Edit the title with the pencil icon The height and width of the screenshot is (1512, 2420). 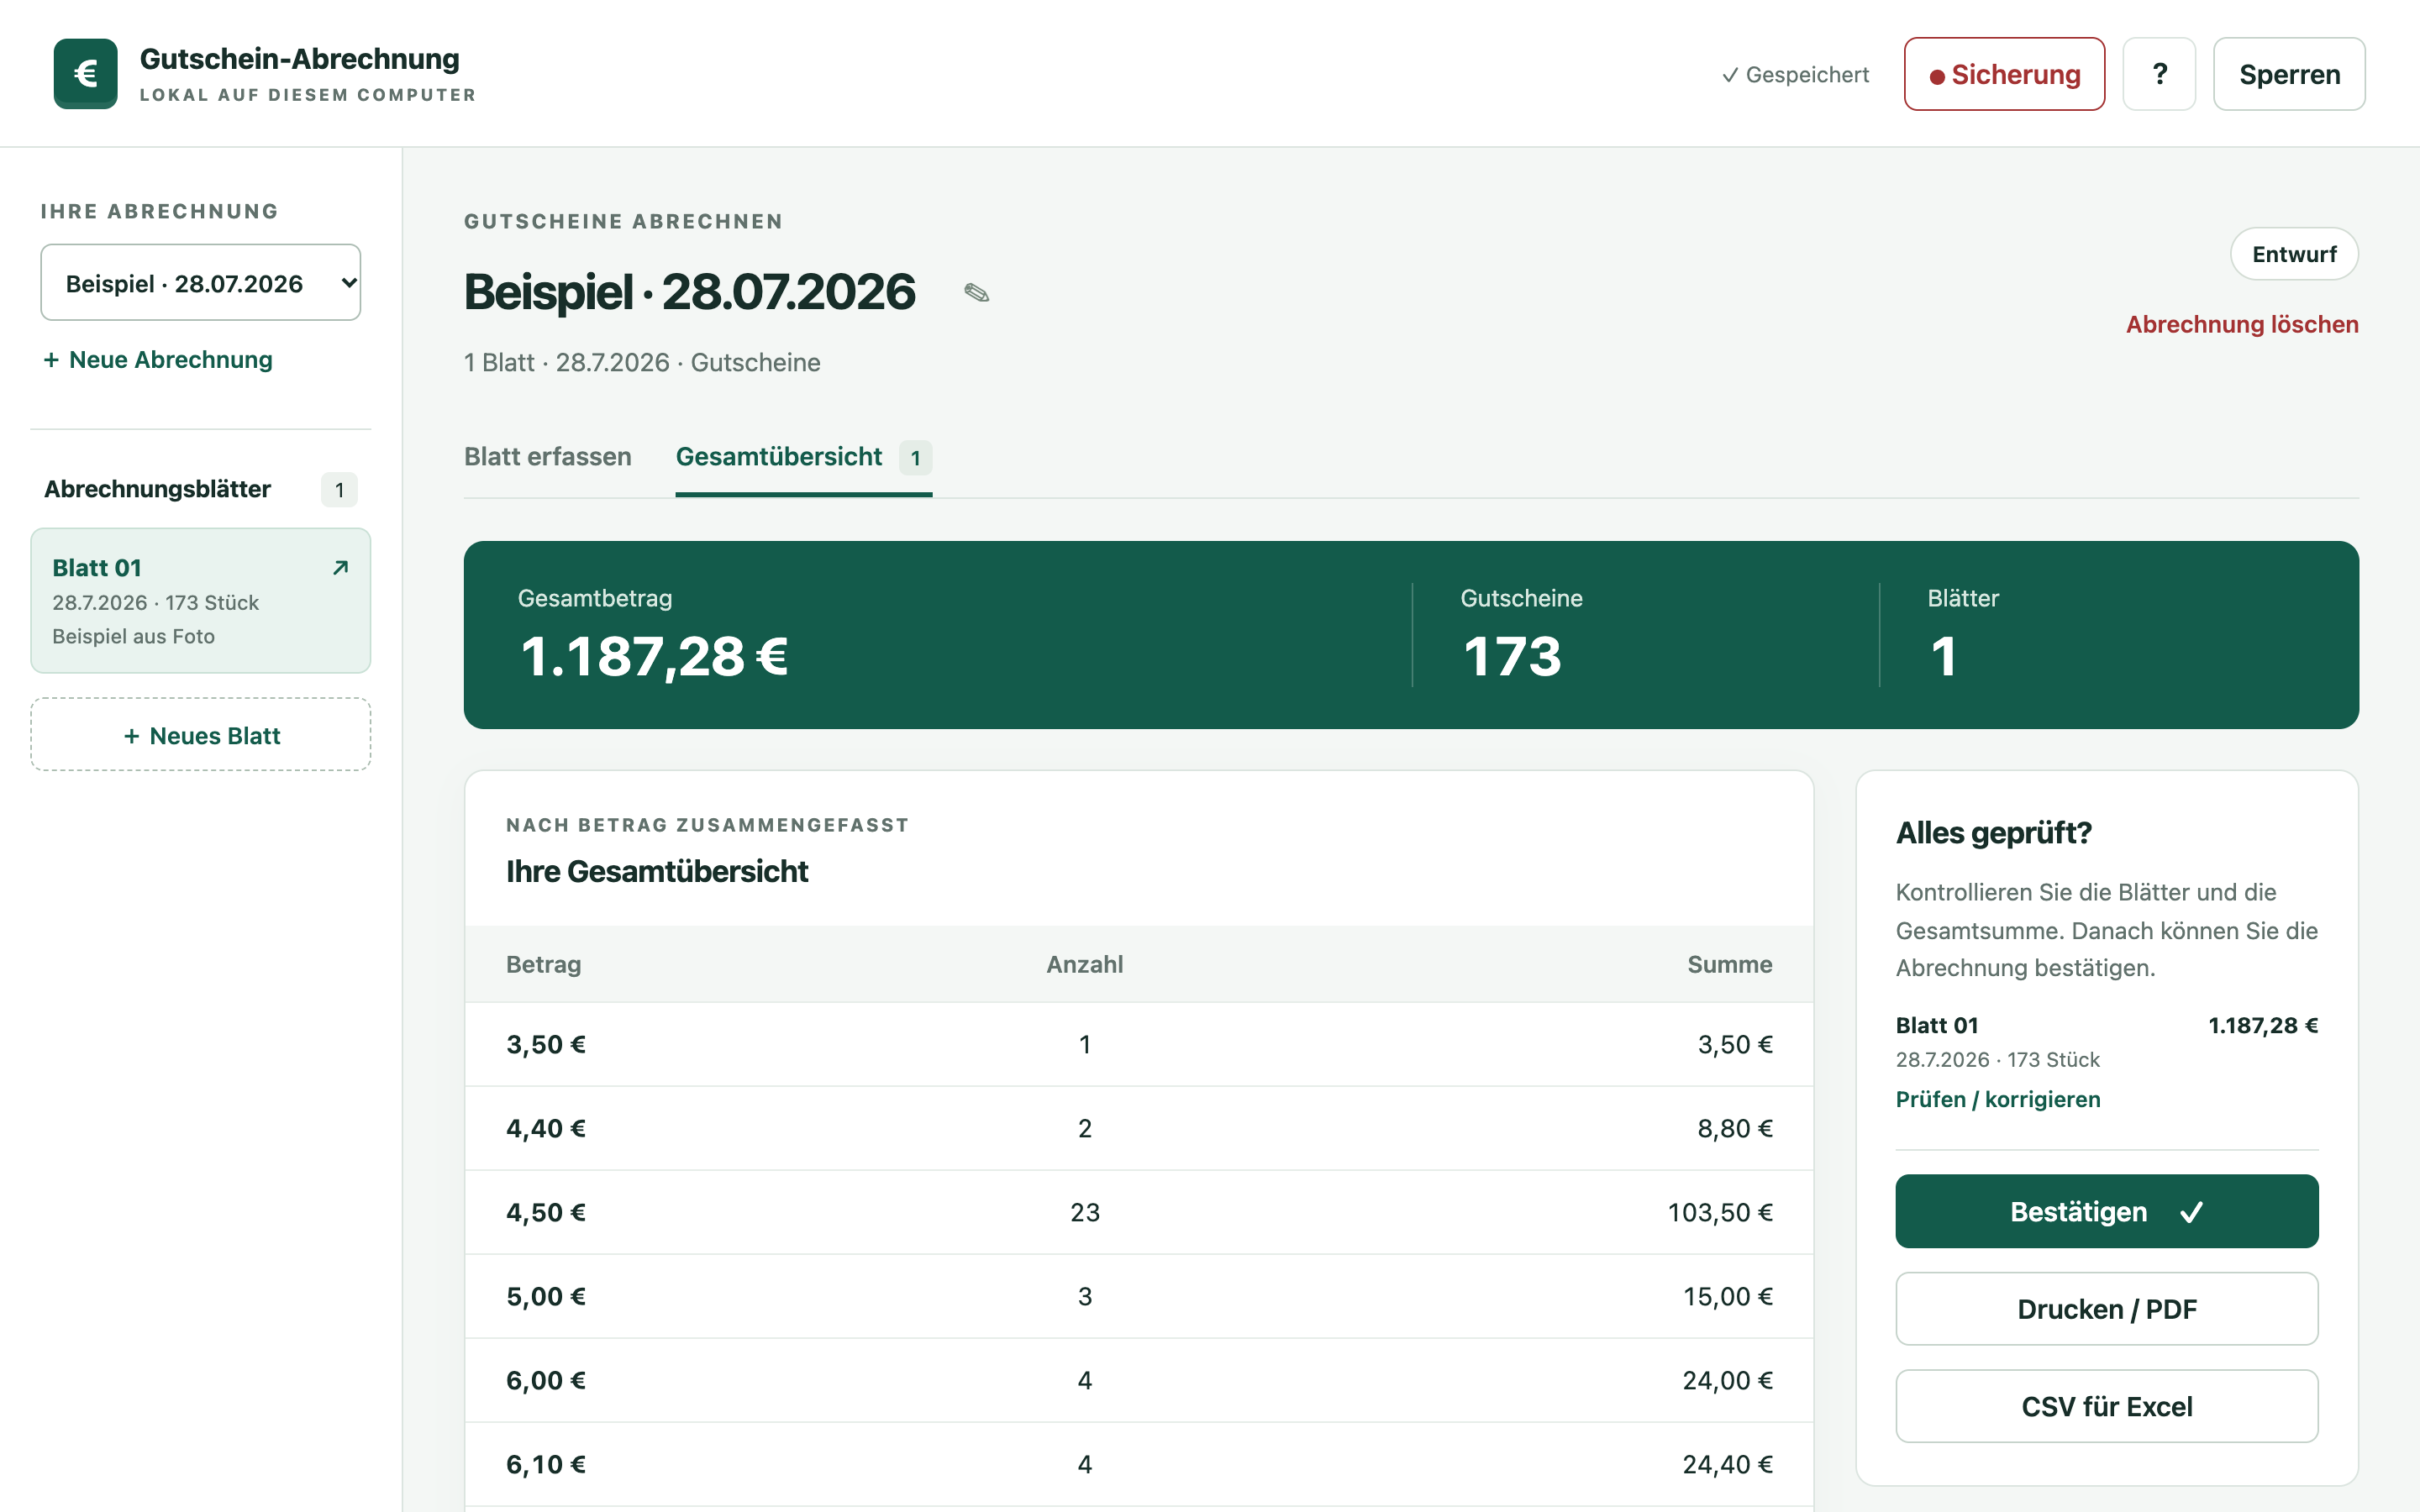pos(976,292)
